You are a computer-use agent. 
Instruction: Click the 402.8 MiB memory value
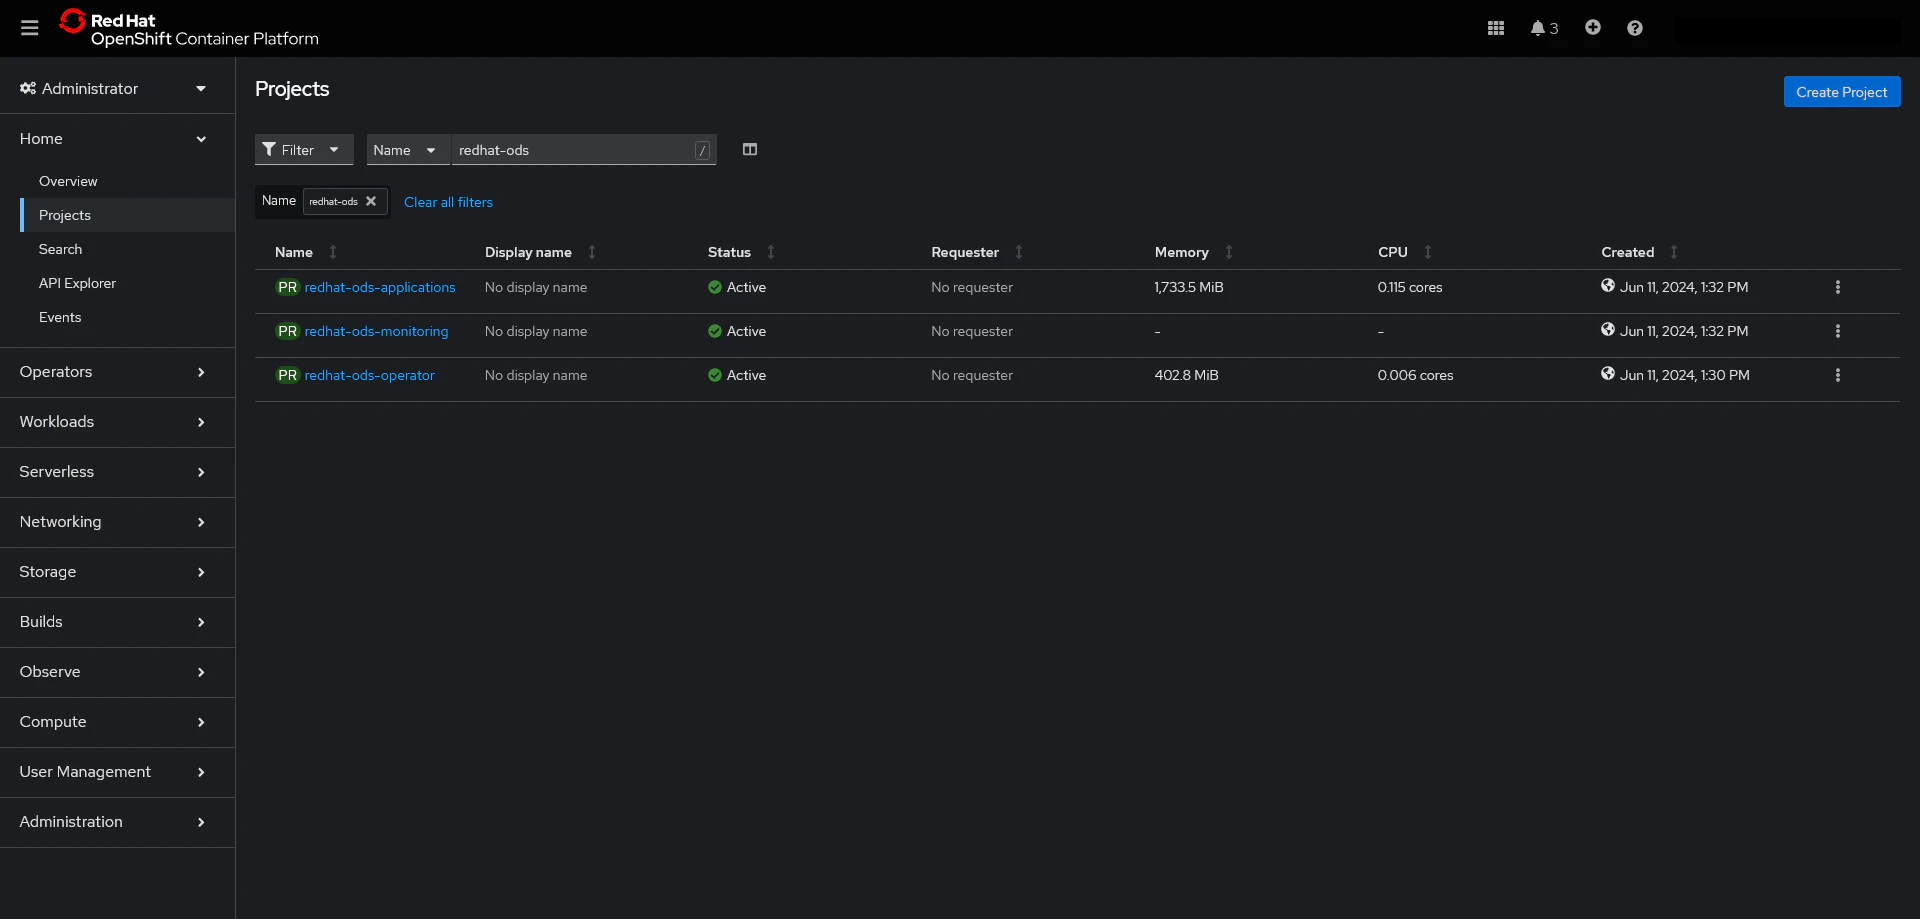(x=1186, y=375)
